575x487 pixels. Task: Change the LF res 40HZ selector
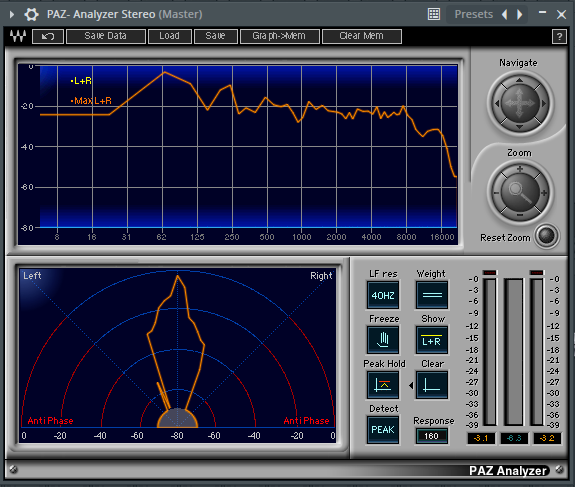[383, 295]
